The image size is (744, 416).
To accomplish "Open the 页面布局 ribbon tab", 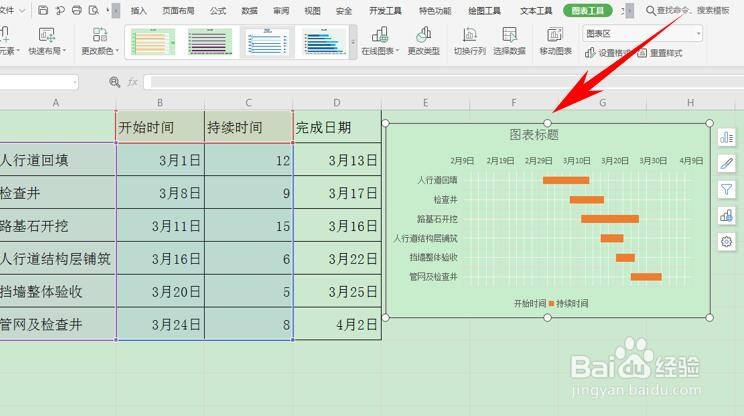I will coord(178,10).
